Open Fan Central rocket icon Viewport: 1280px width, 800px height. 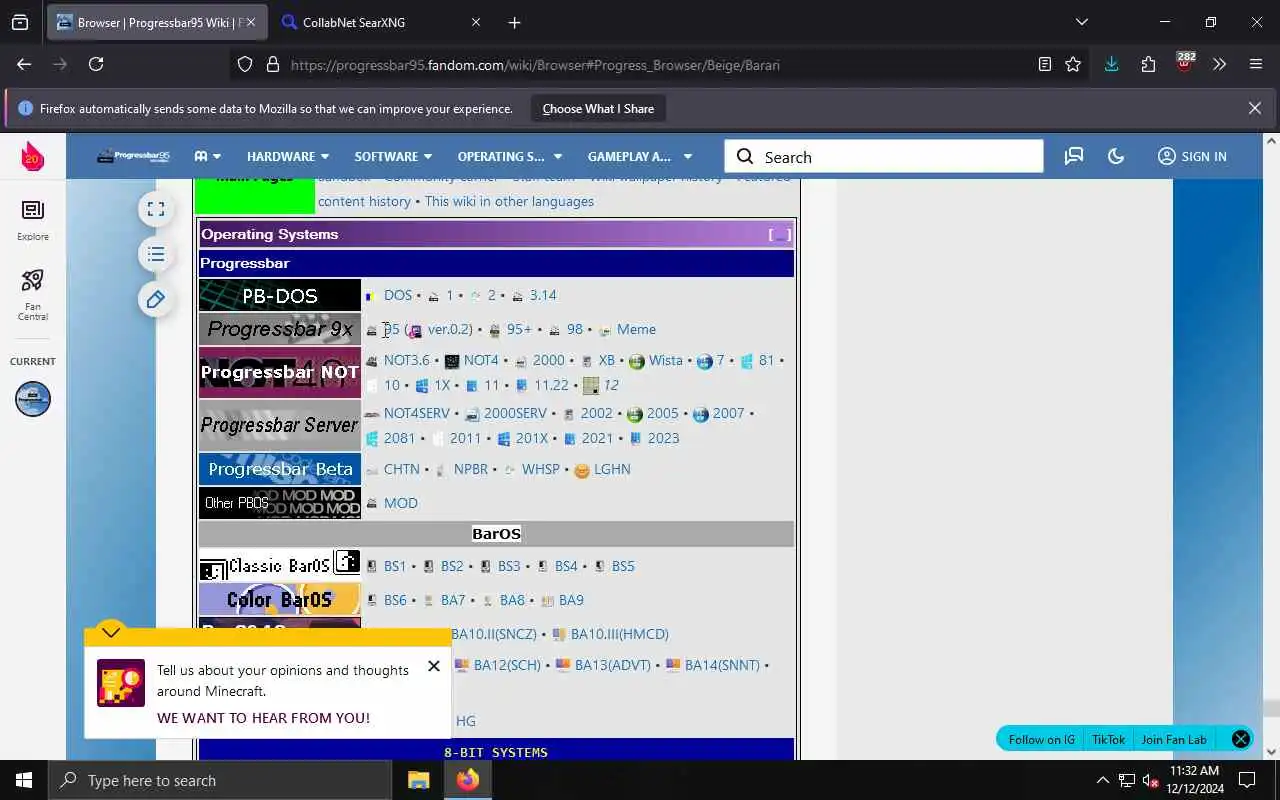pyautogui.click(x=32, y=294)
